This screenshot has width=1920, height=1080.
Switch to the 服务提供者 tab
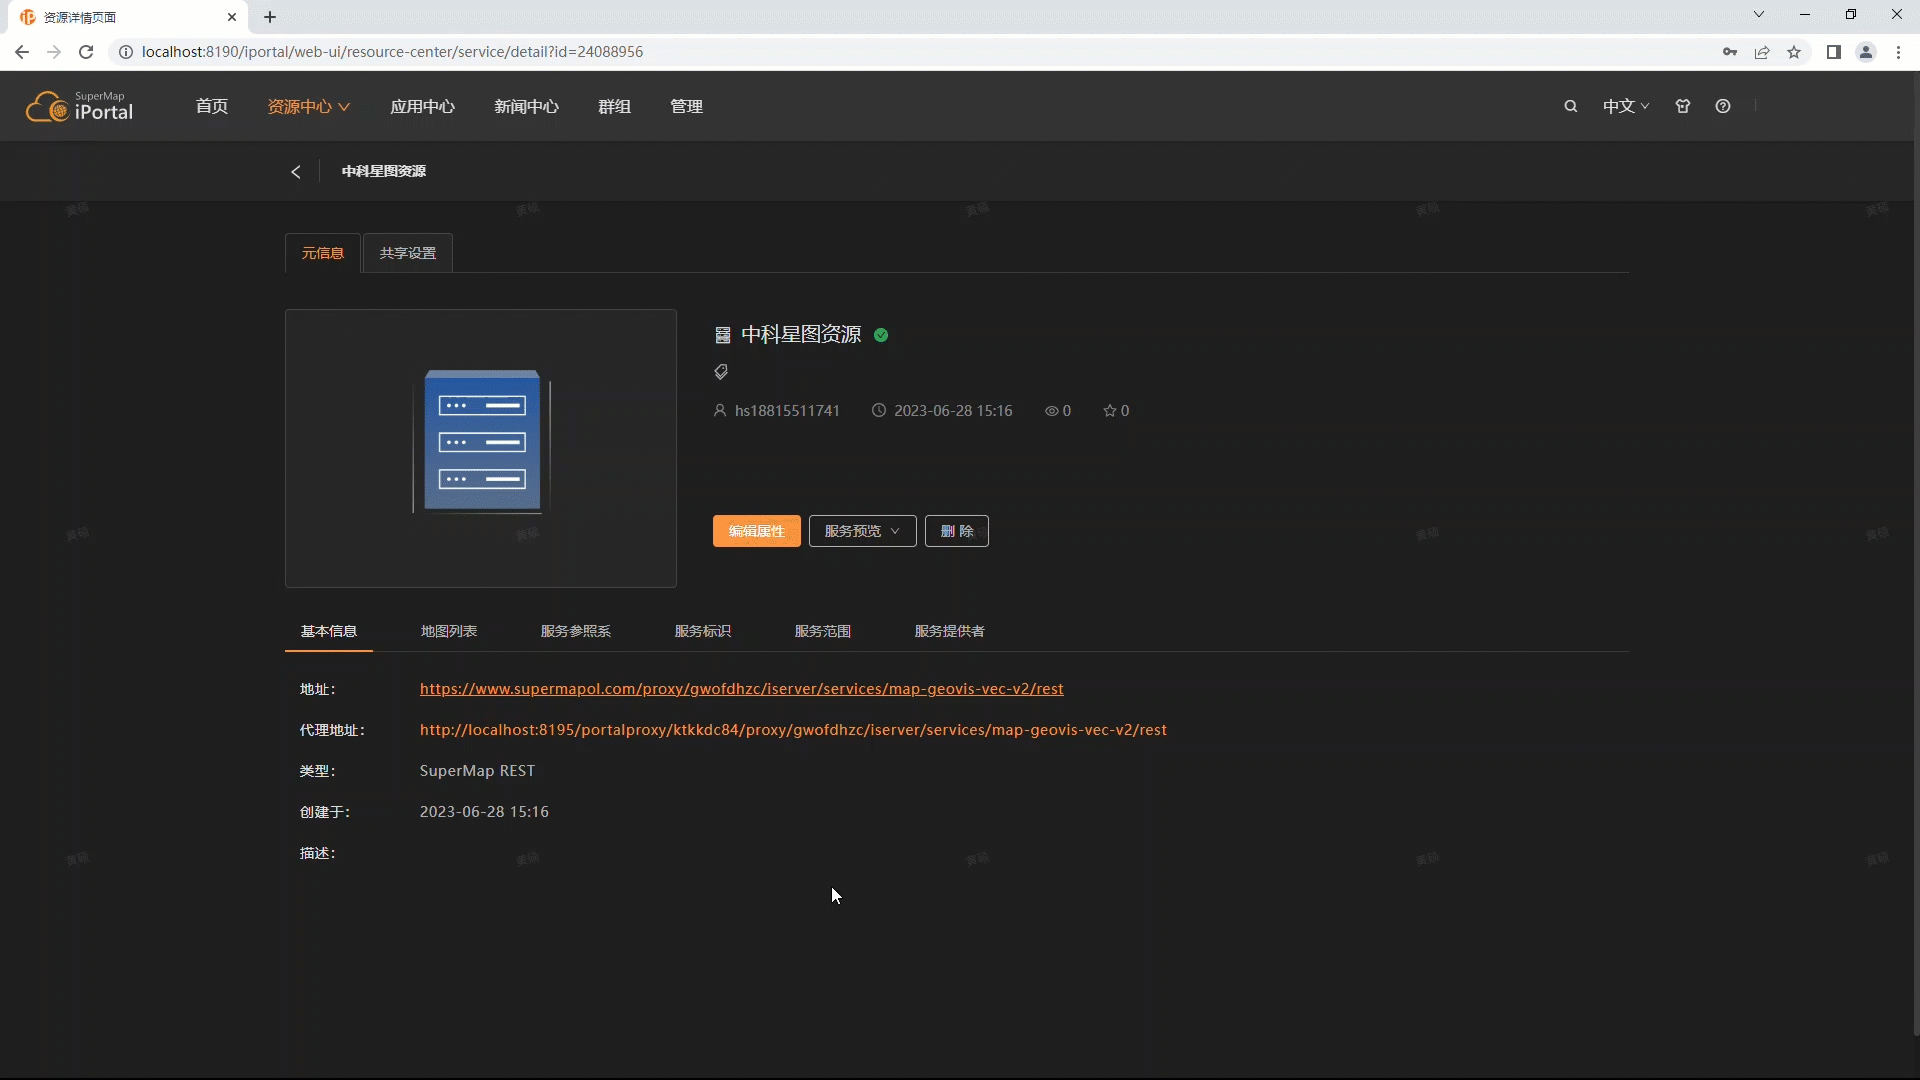click(950, 631)
